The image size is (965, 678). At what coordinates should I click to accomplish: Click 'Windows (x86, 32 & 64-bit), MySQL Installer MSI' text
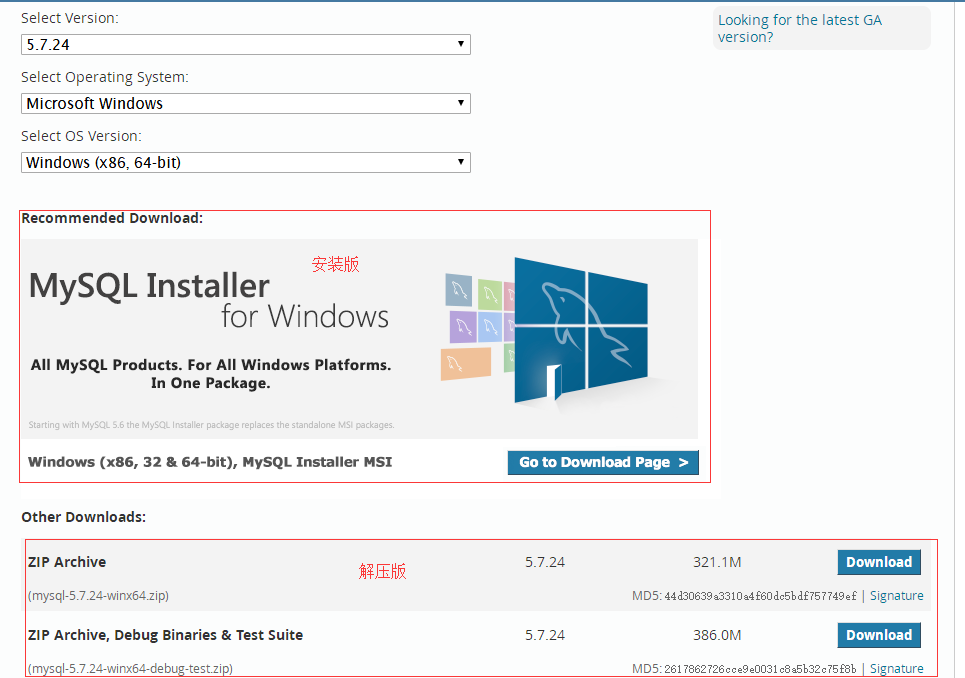click(x=210, y=462)
